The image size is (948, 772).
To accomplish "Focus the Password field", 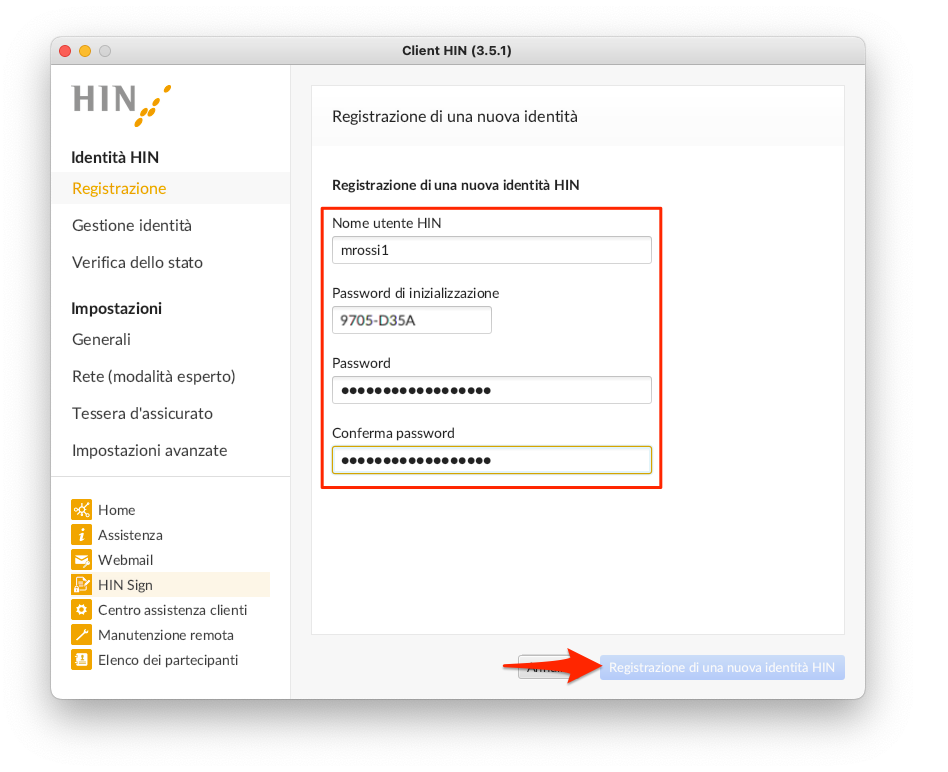I will (492, 390).
